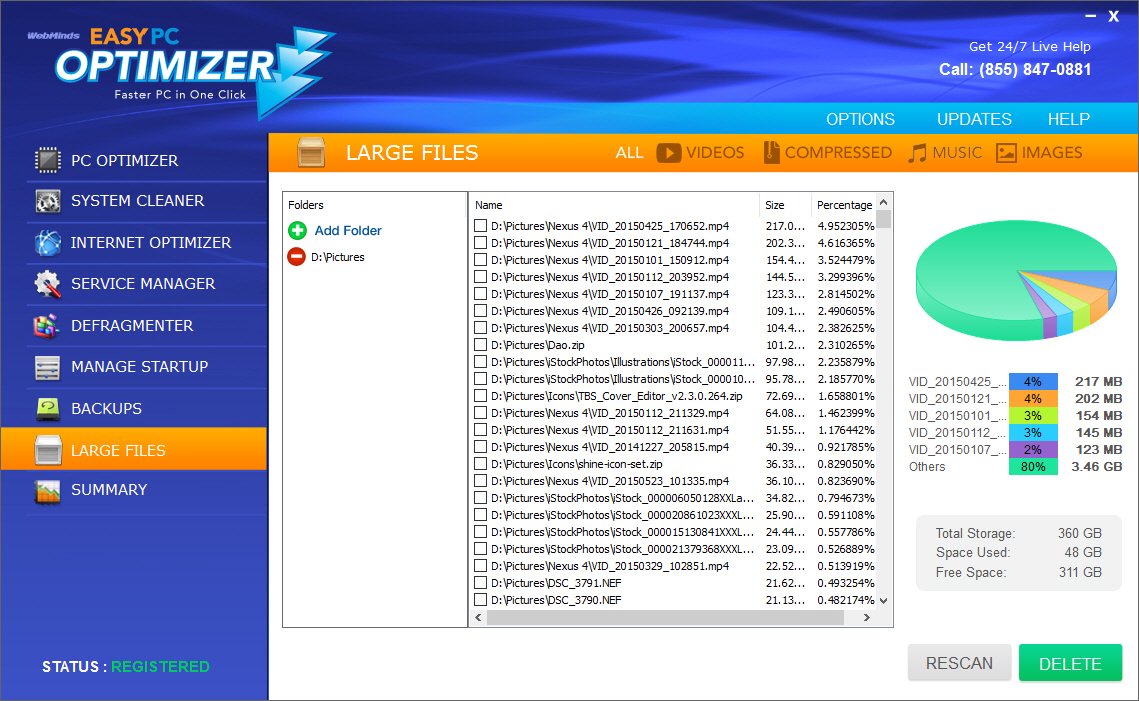The height and width of the screenshot is (701, 1139).
Task: Open the HELP menu
Action: click(1068, 119)
